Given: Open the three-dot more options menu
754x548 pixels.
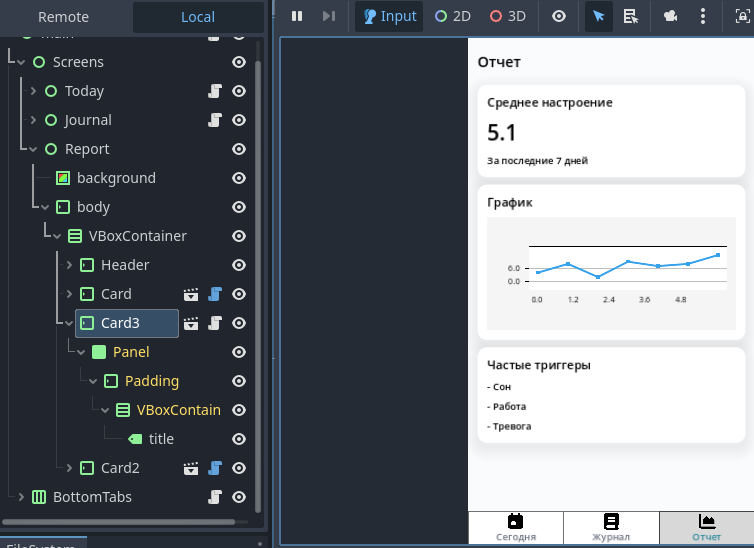Looking at the screenshot, I should click(x=704, y=16).
